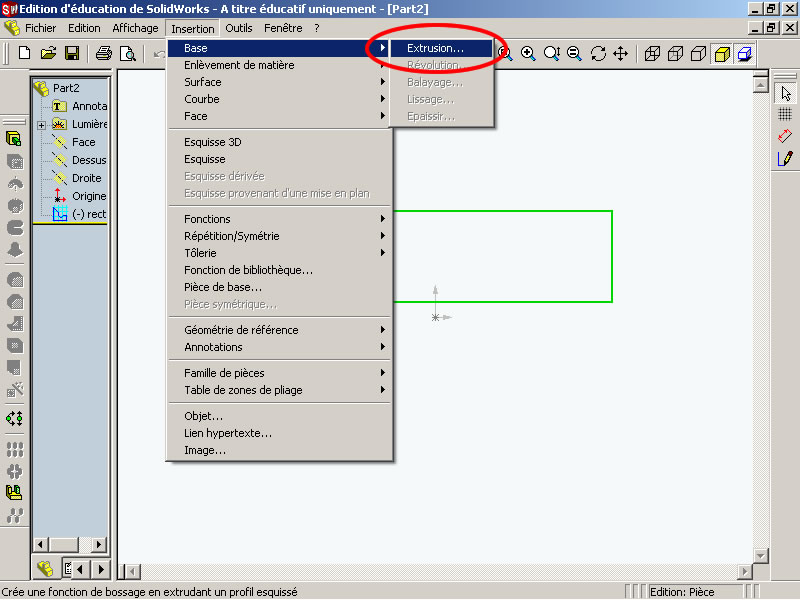Click the Zoom in magnifier icon

pyautogui.click(x=528, y=53)
